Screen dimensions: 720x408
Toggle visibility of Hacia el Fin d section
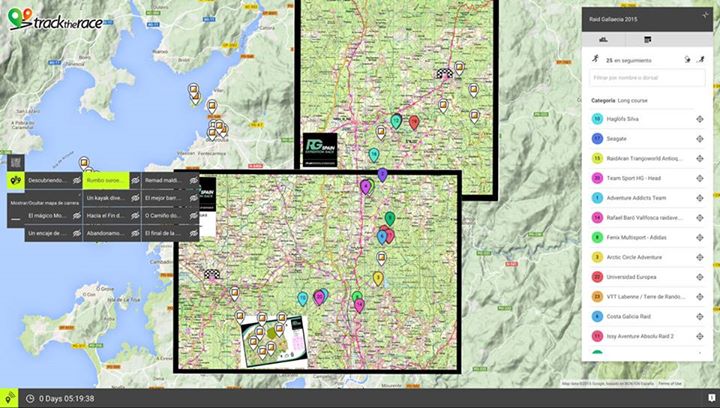(135, 215)
